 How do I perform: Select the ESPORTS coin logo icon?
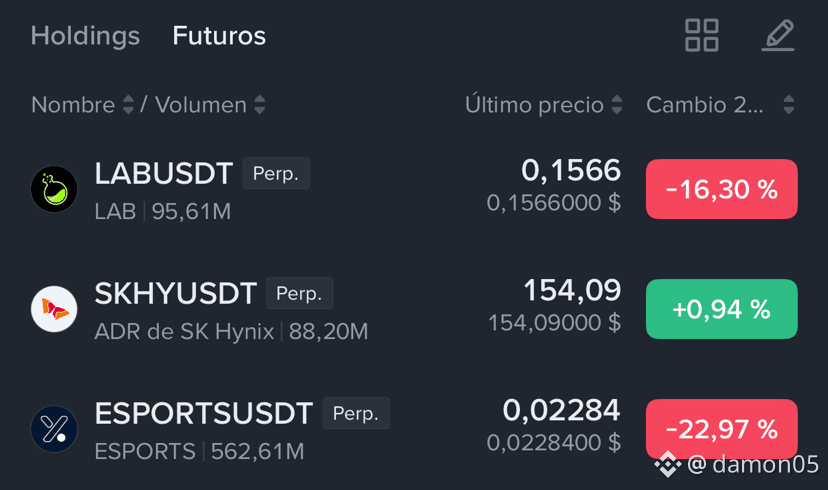(x=54, y=429)
